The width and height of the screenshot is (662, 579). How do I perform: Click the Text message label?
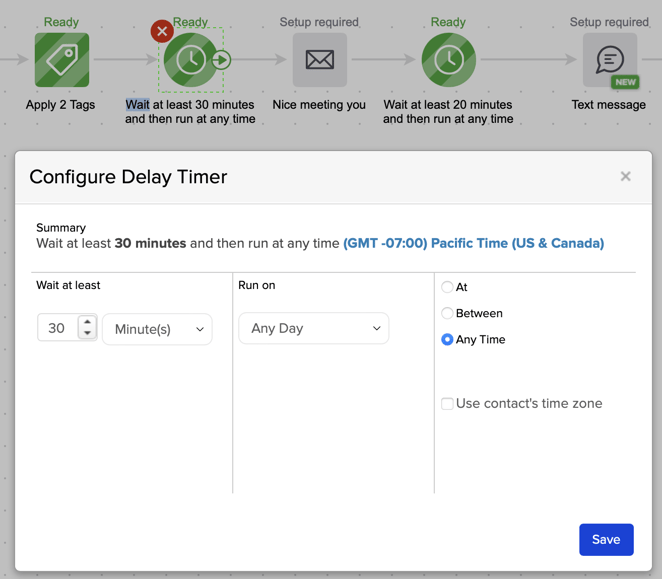[608, 104]
